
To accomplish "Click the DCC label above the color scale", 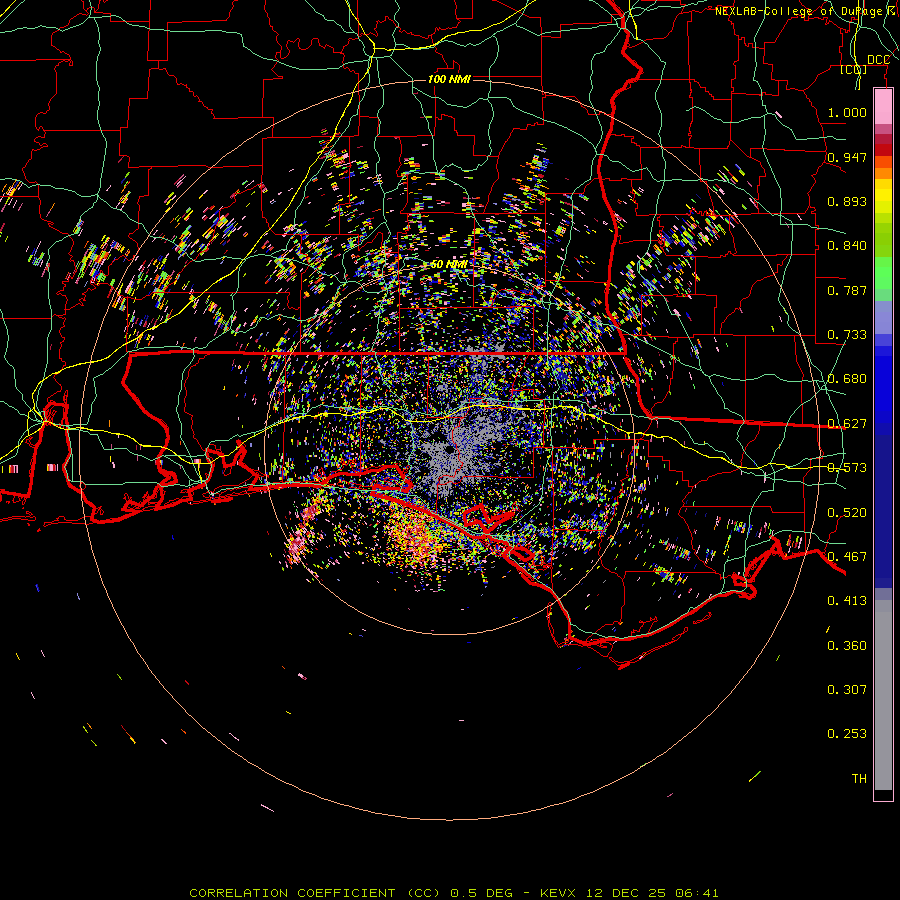I will point(878,60).
